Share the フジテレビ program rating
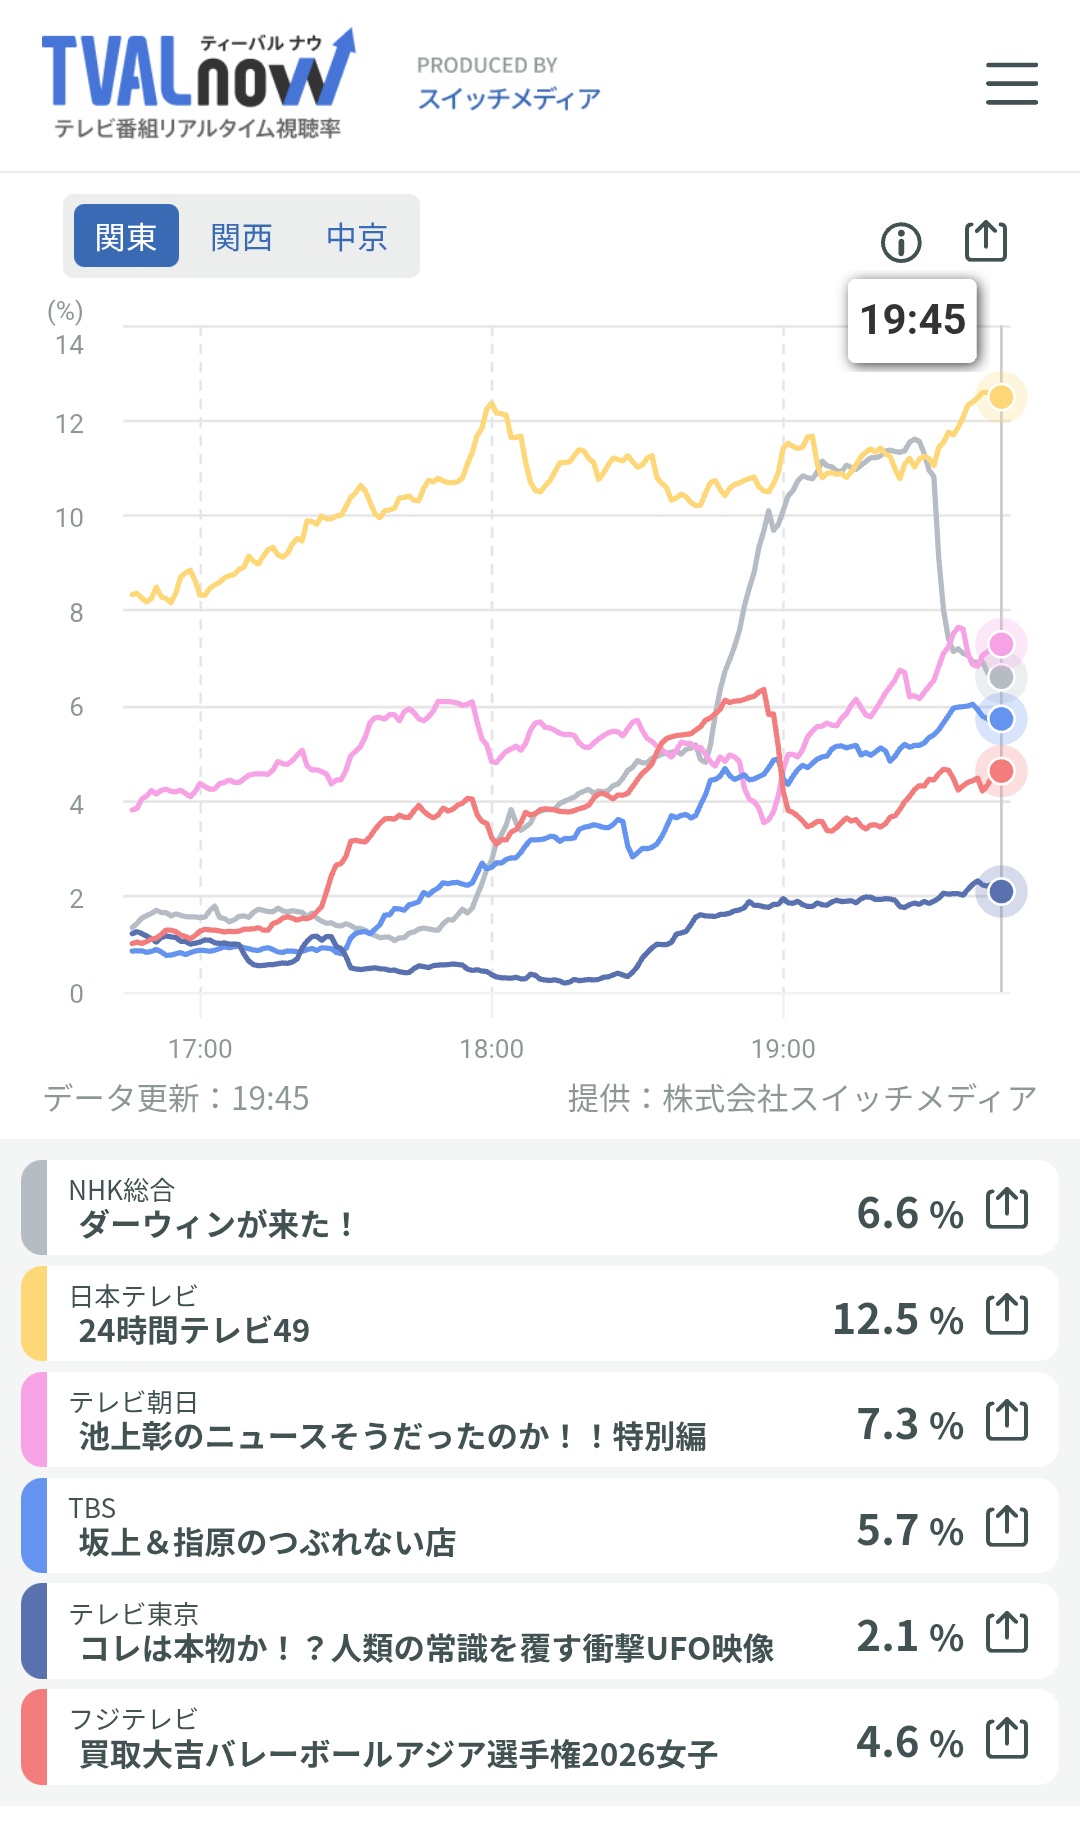The width and height of the screenshot is (1080, 1825). [1007, 1738]
